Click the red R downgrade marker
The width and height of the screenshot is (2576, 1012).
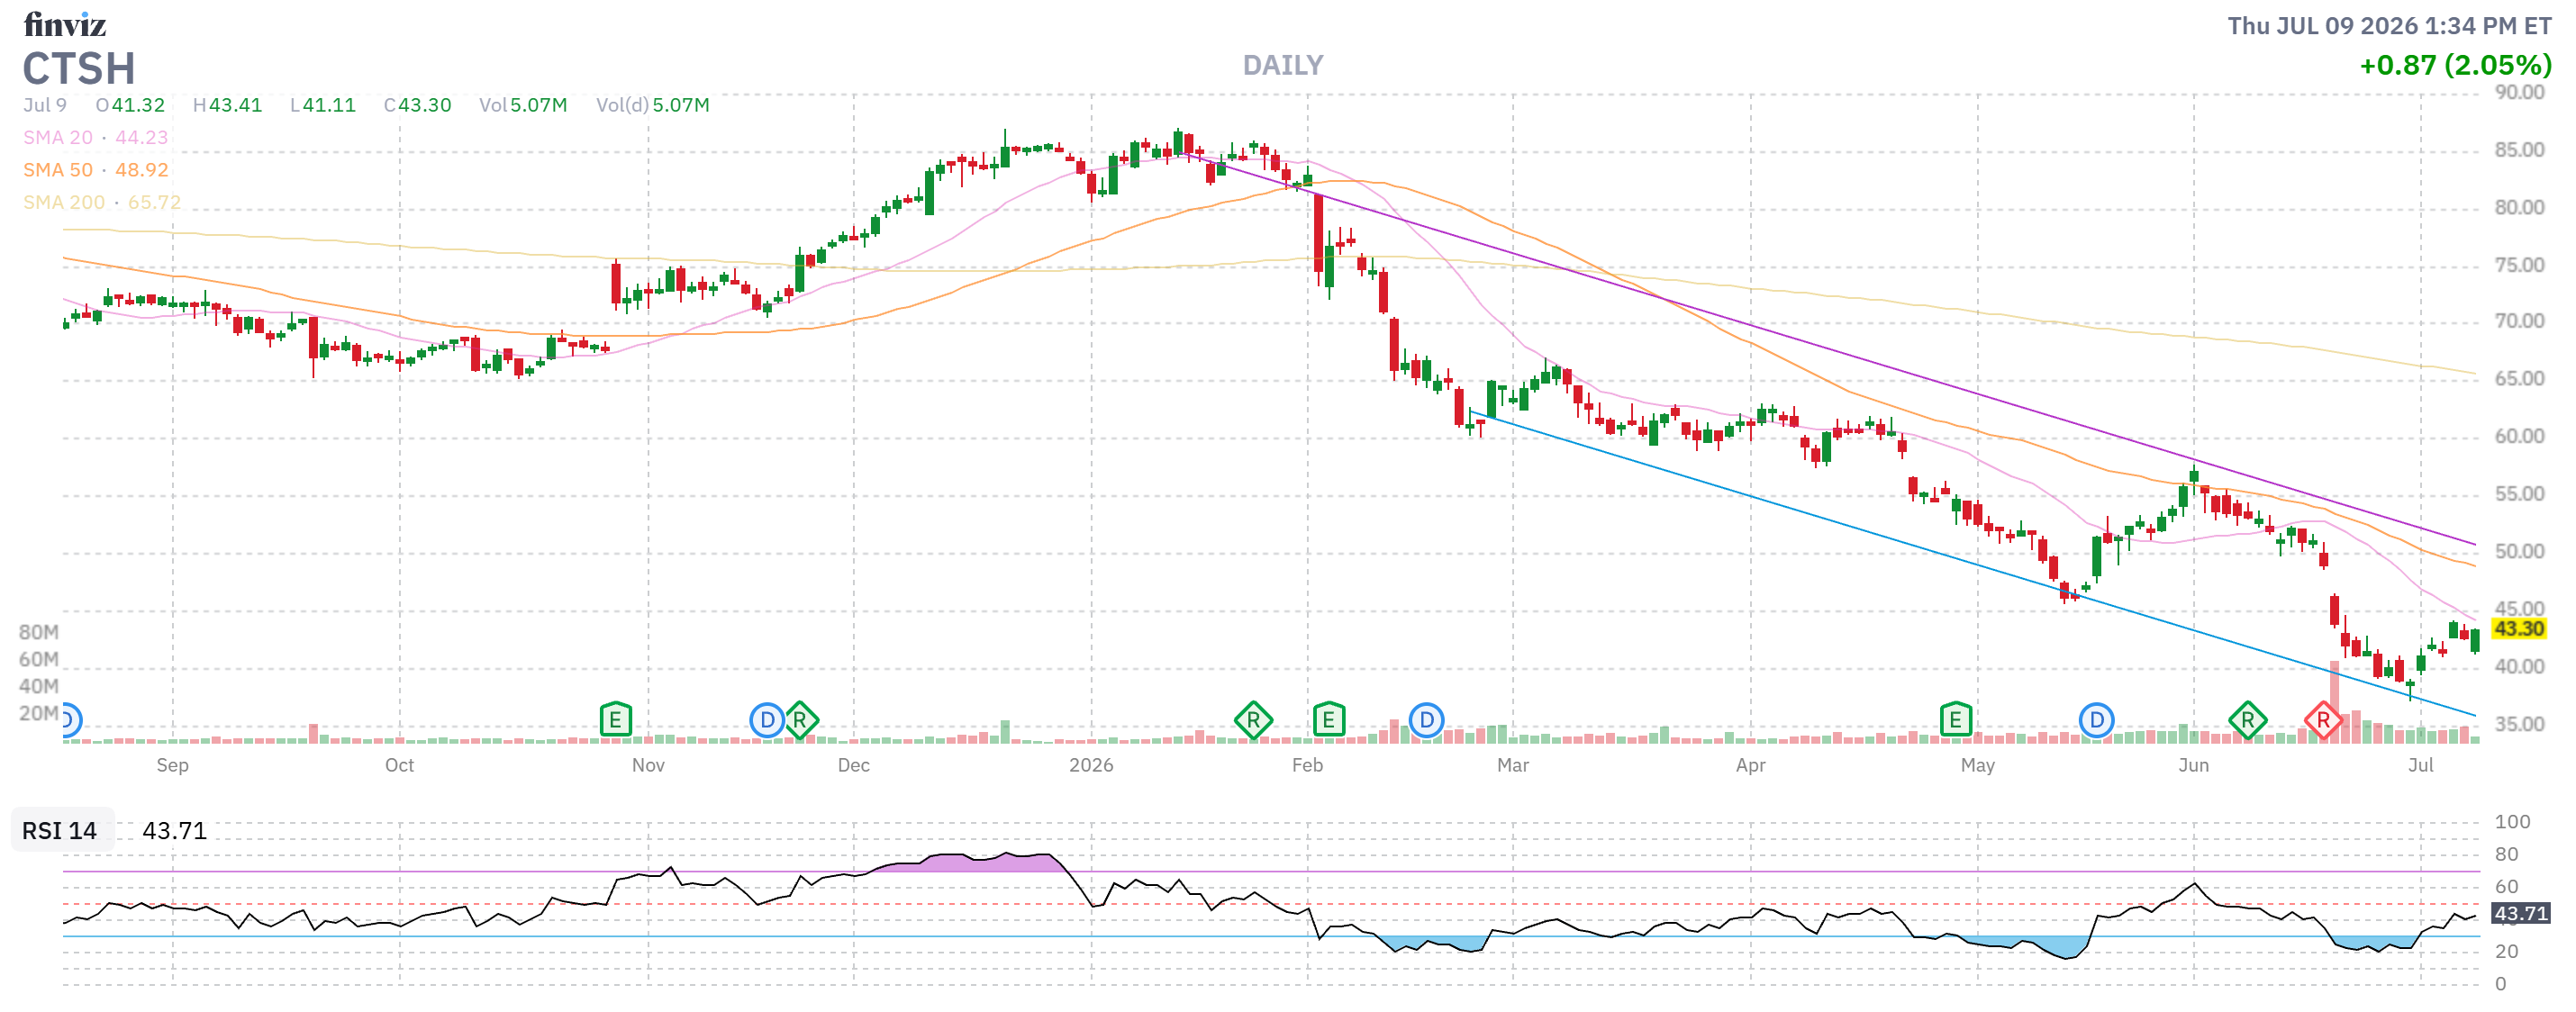coord(2323,720)
